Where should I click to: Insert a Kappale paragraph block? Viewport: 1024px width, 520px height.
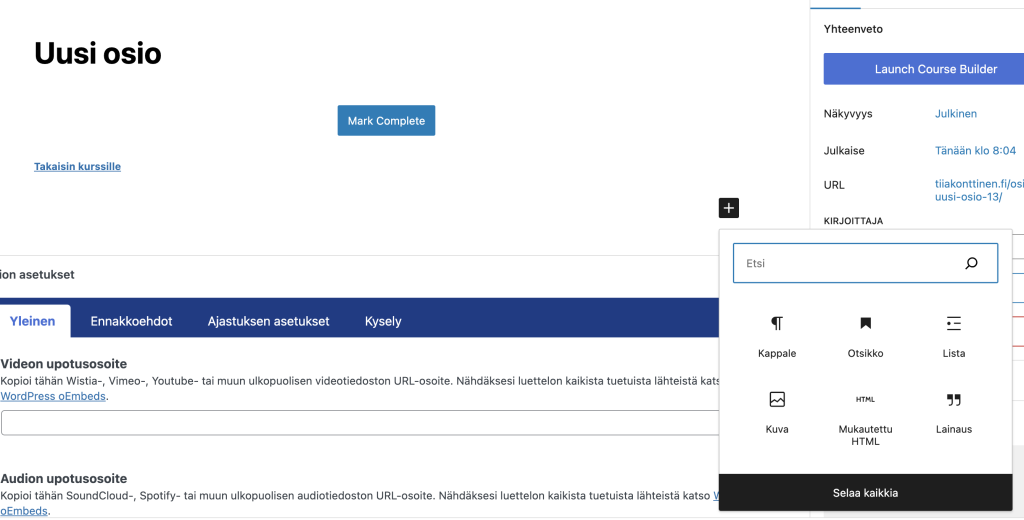(777, 335)
